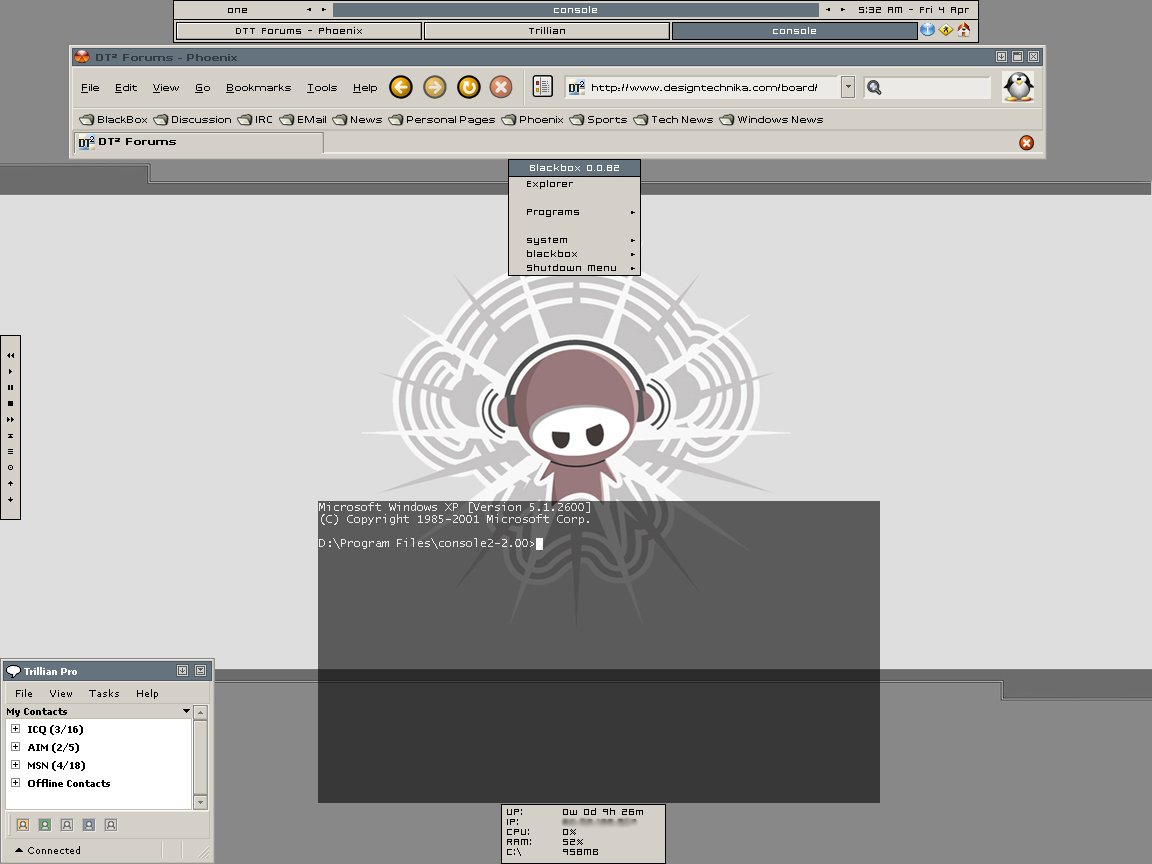Open the system submenu in Blackbox menu
This screenshot has height=864, width=1152.
pos(574,240)
